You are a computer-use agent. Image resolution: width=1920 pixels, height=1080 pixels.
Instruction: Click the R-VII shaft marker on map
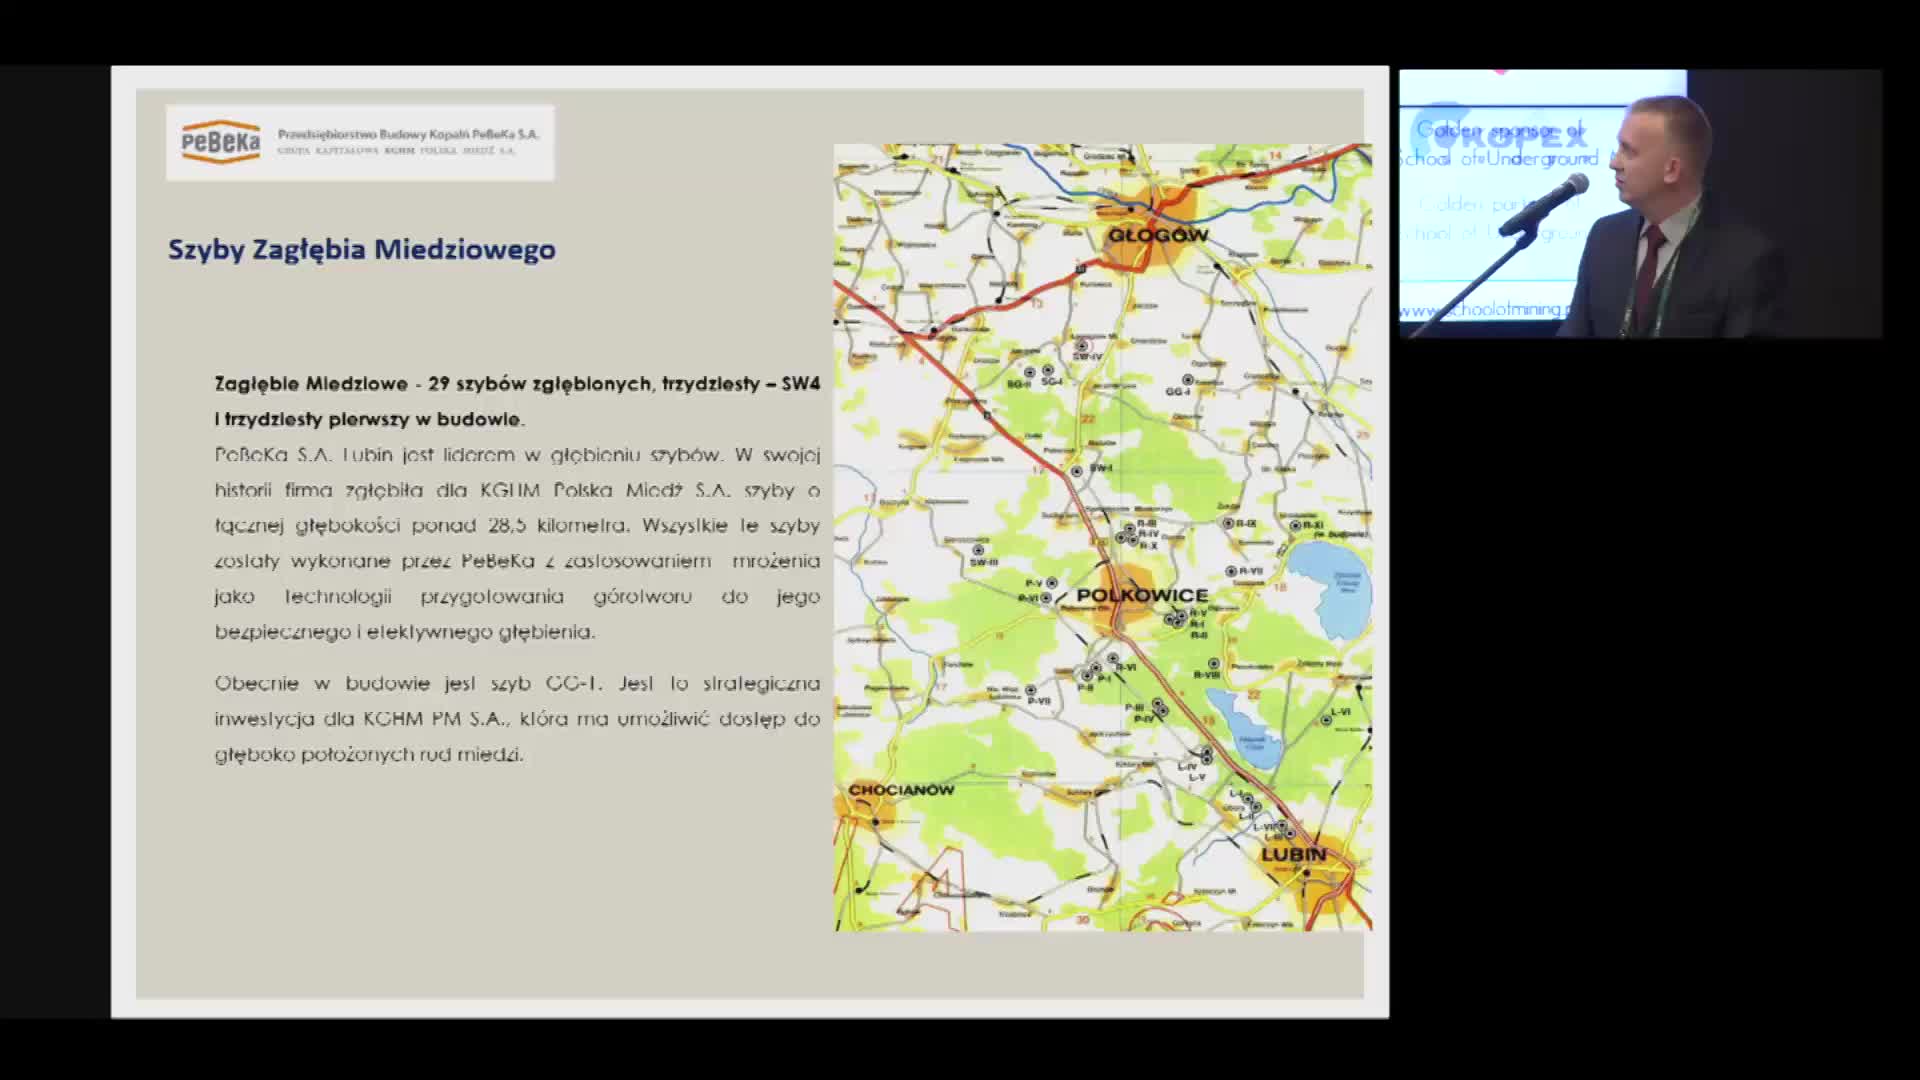pos(1231,571)
